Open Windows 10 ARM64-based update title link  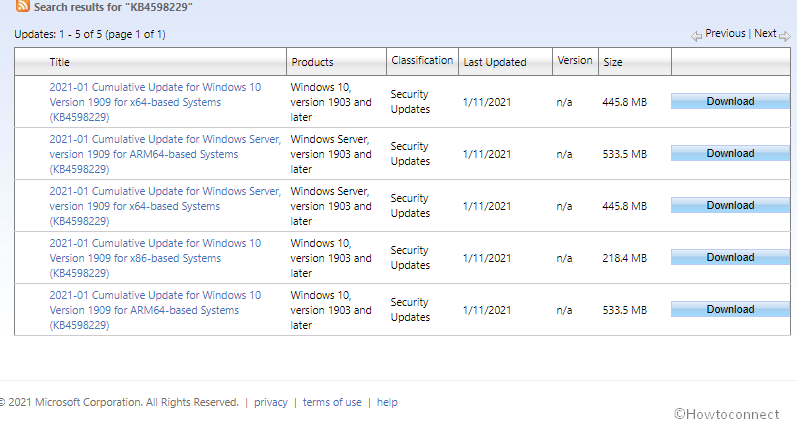(x=155, y=310)
